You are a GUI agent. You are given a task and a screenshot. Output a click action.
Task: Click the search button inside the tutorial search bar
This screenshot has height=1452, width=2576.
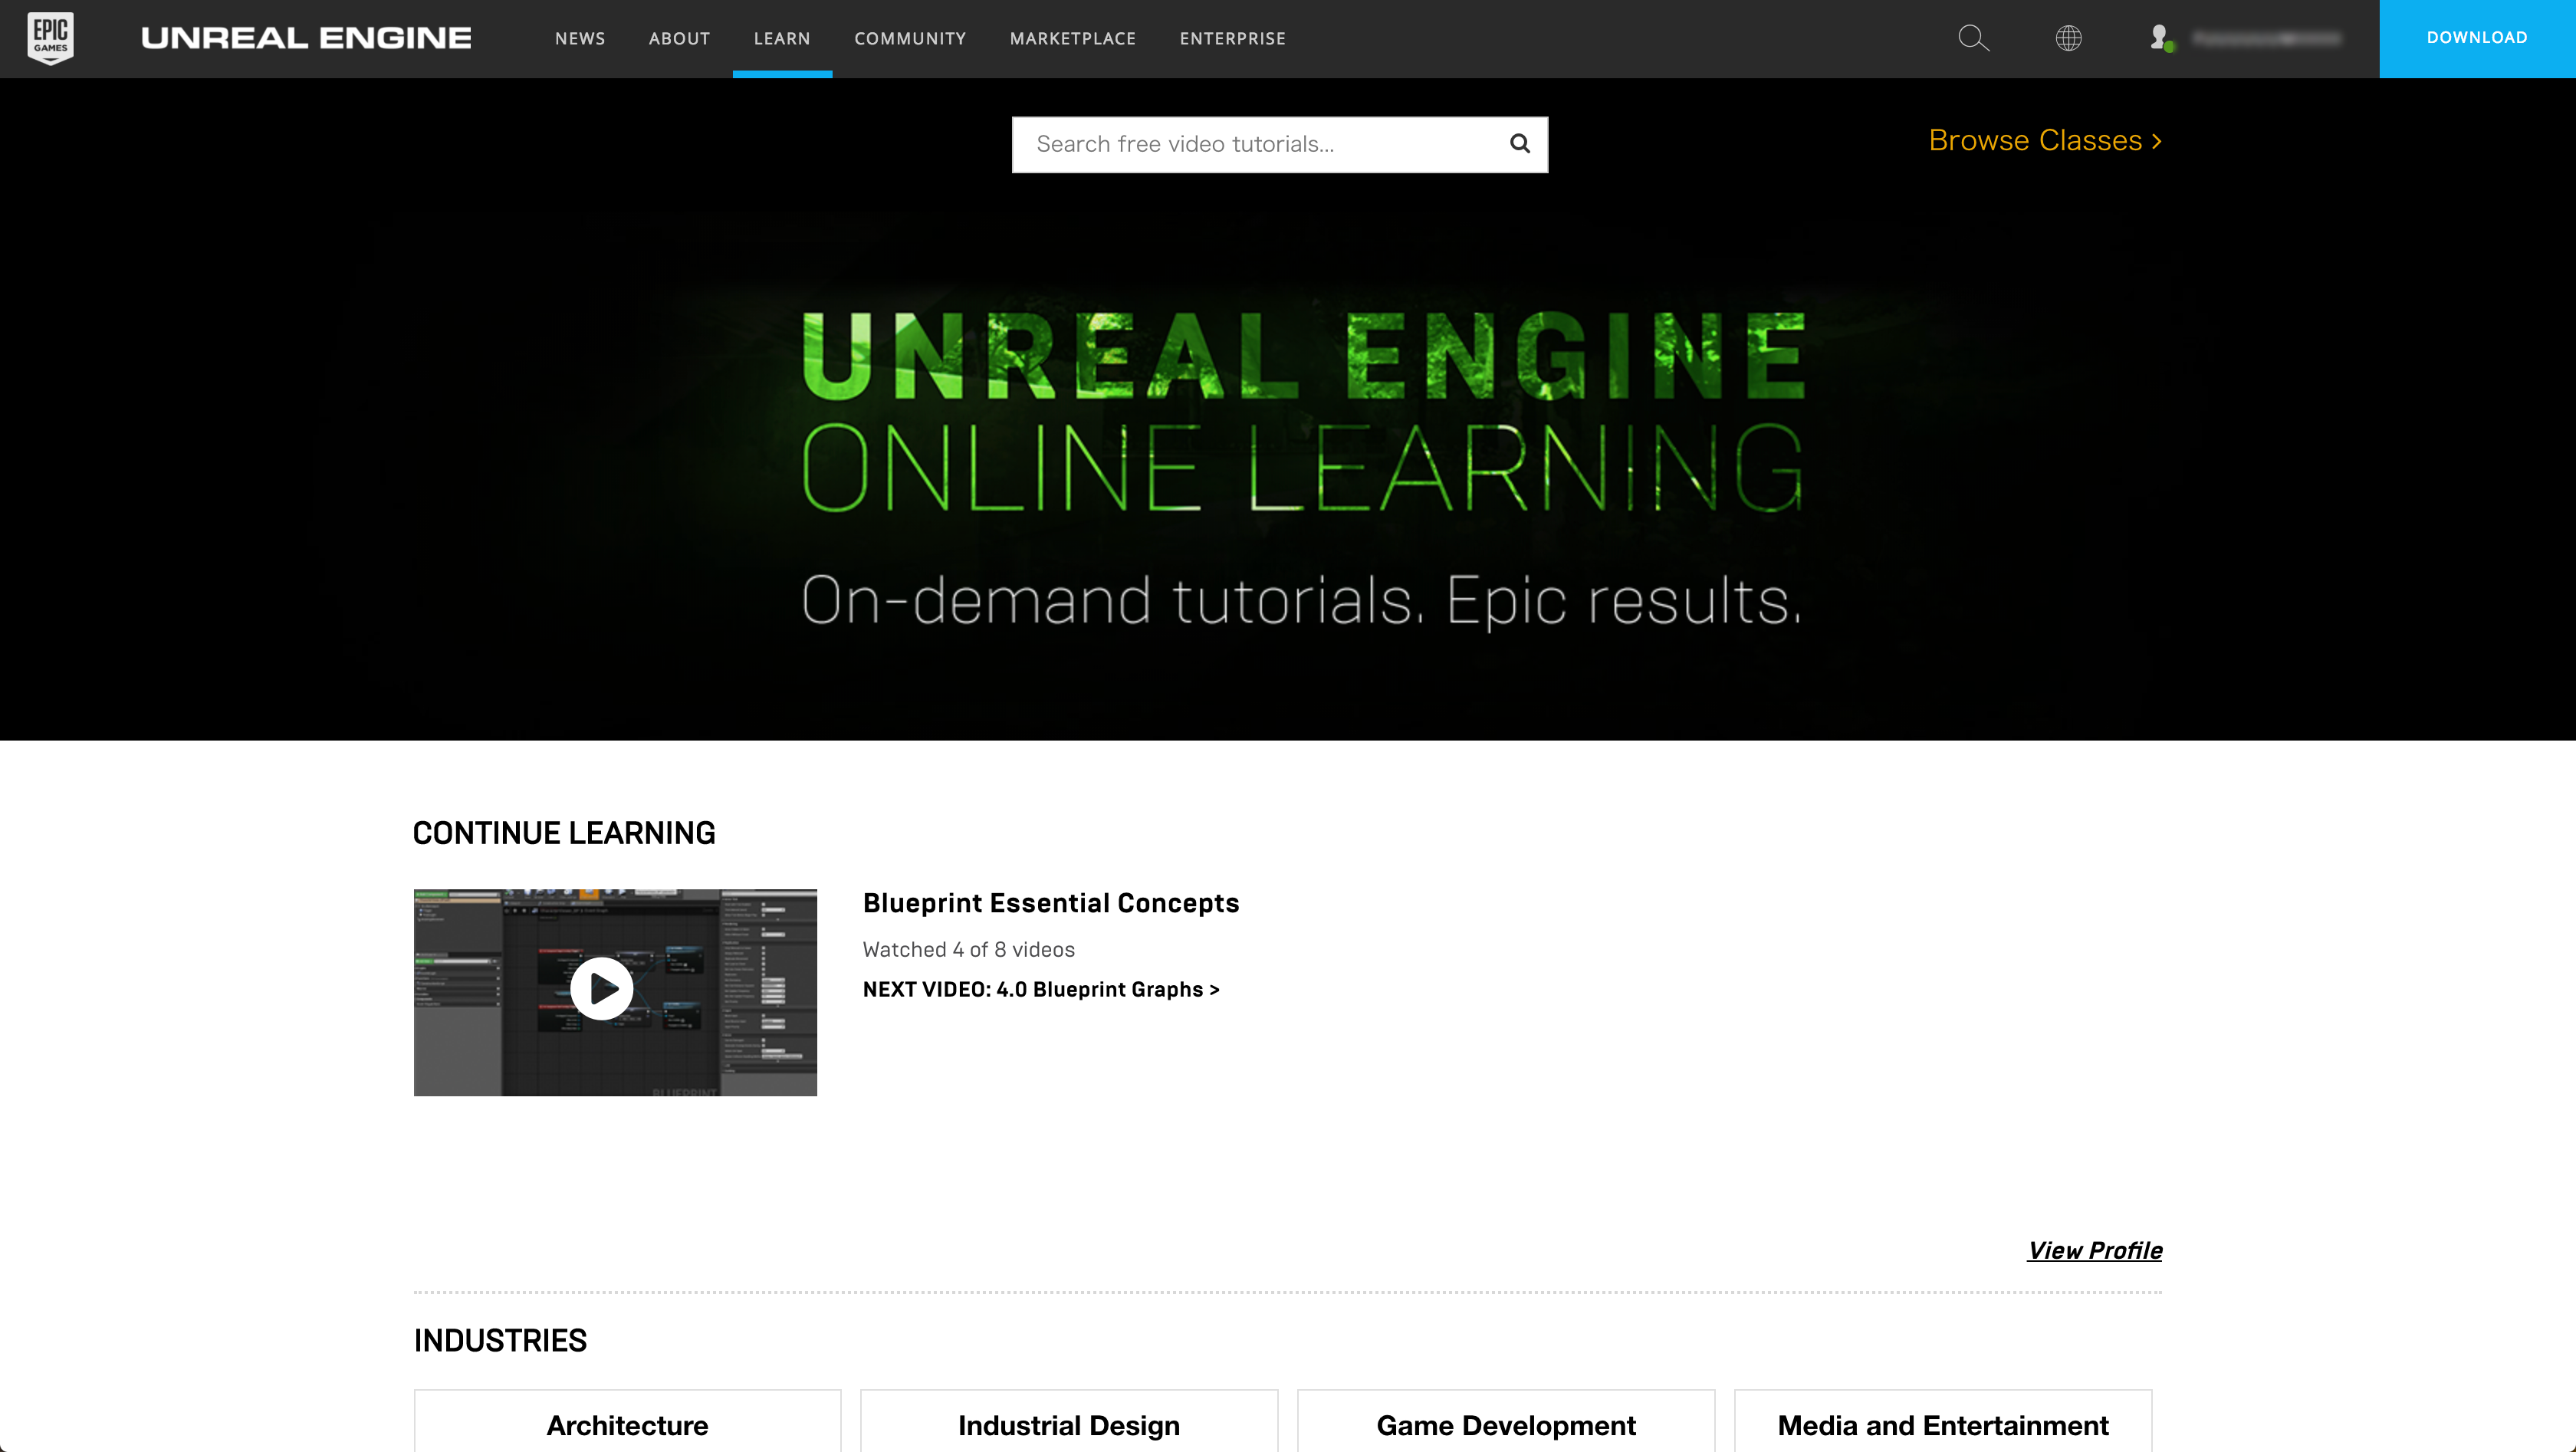[1519, 144]
